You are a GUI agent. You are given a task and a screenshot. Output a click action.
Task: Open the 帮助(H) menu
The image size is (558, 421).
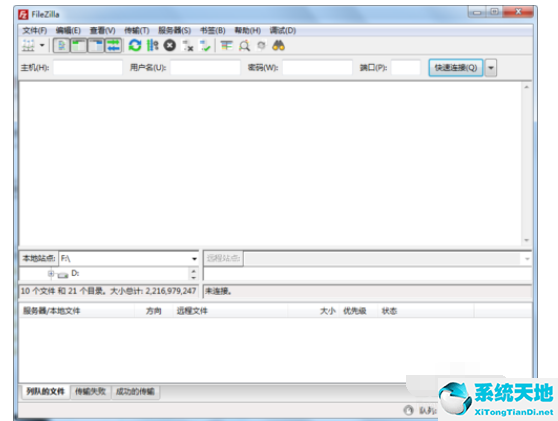(248, 30)
